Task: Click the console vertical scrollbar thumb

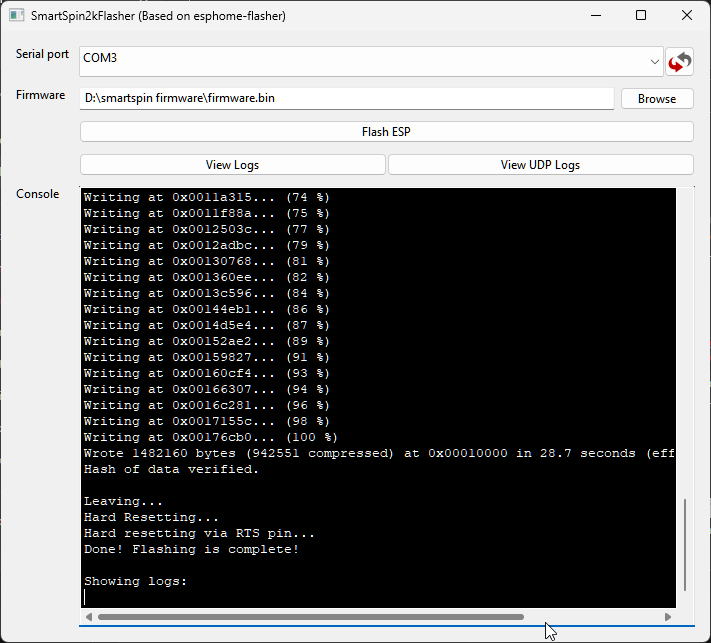Action: 685,545
